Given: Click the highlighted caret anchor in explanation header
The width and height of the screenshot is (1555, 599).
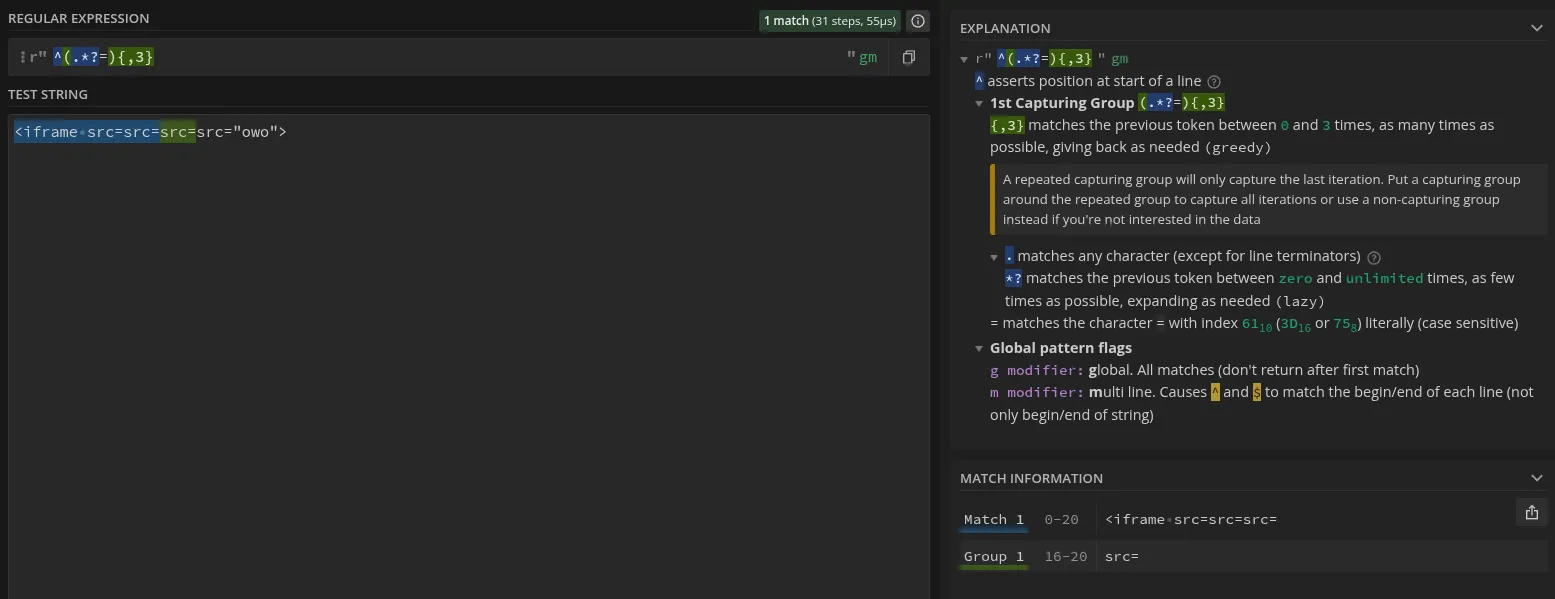Looking at the screenshot, I should 1002,59.
